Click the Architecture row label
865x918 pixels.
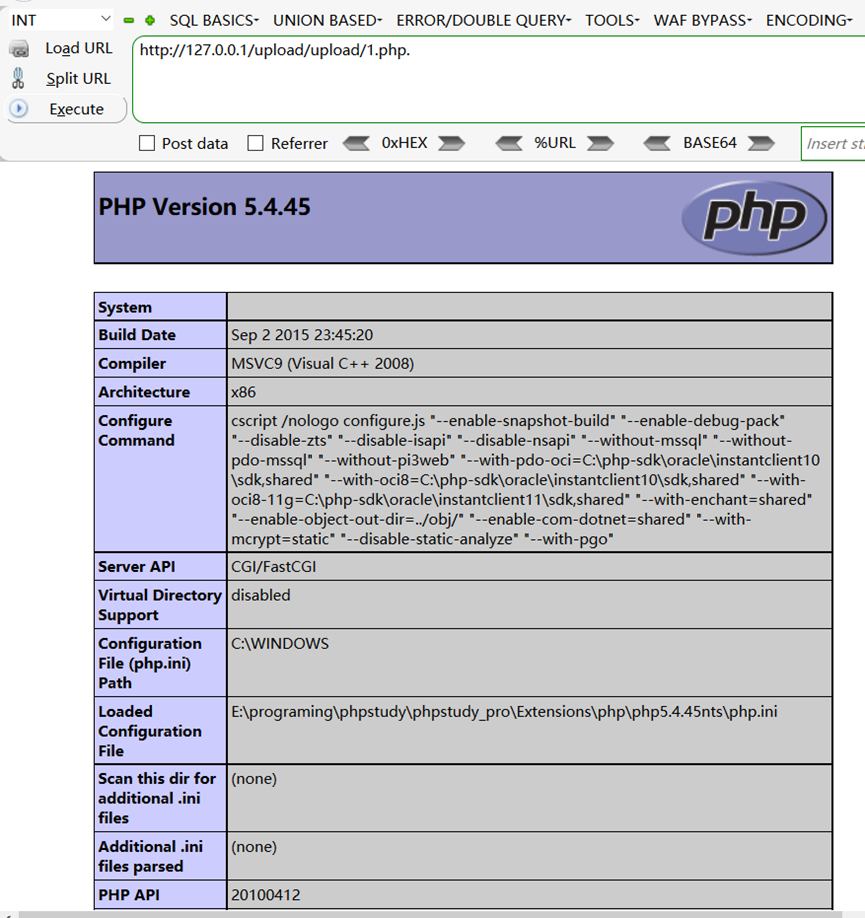coord(144,392)
